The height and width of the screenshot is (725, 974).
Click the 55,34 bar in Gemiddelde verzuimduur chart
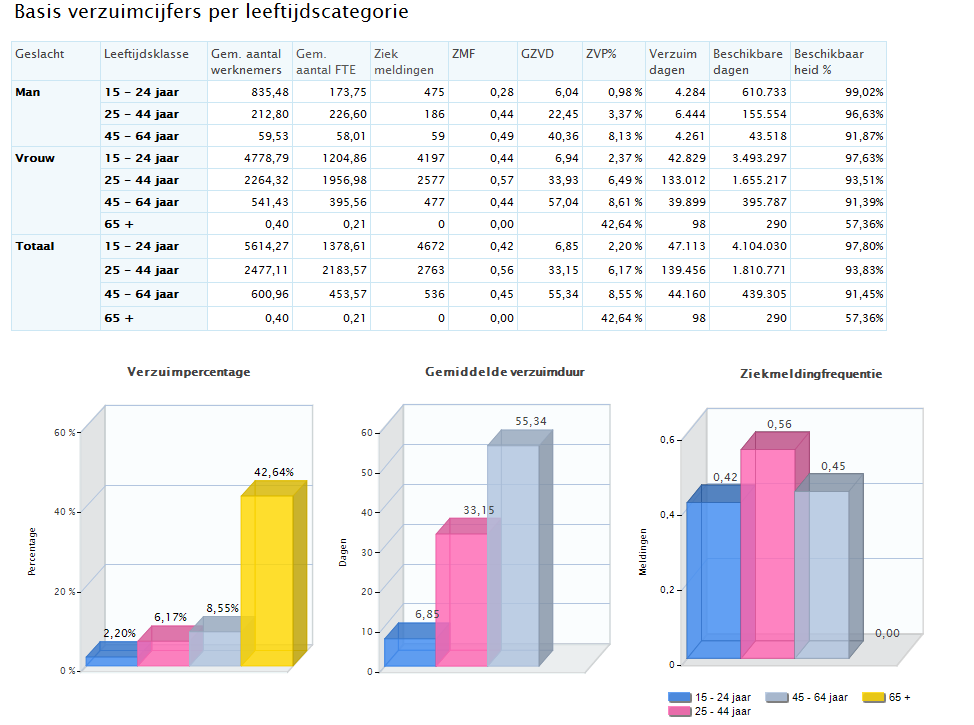click(x=512, y=555)
